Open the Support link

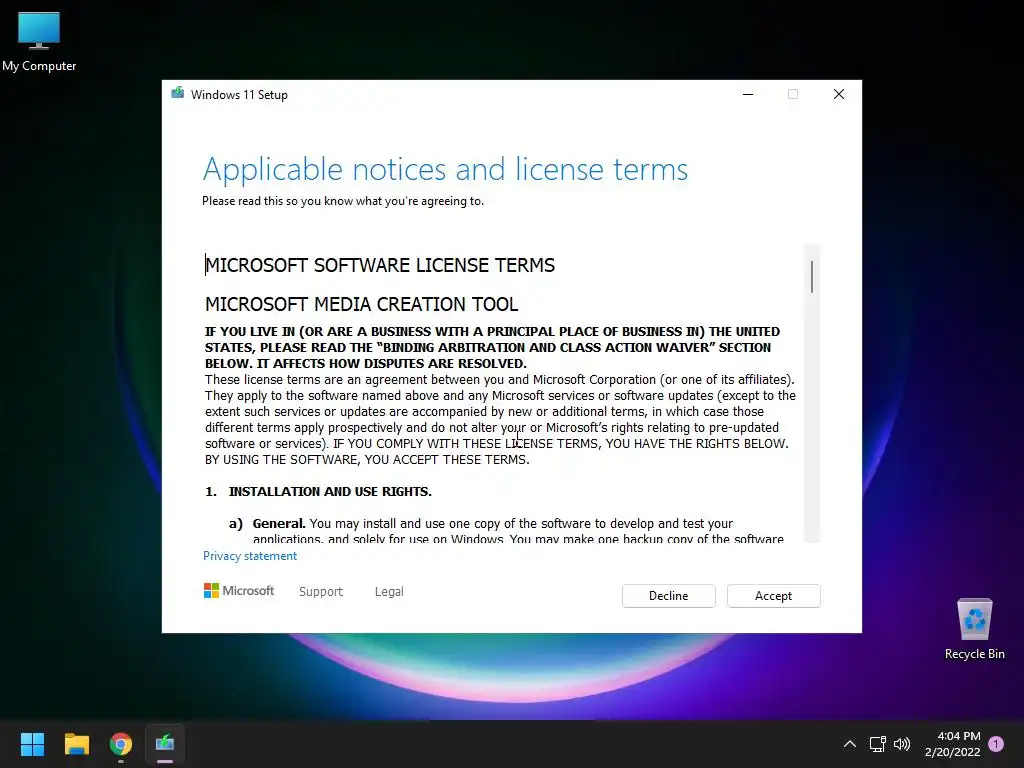[321, 592]
